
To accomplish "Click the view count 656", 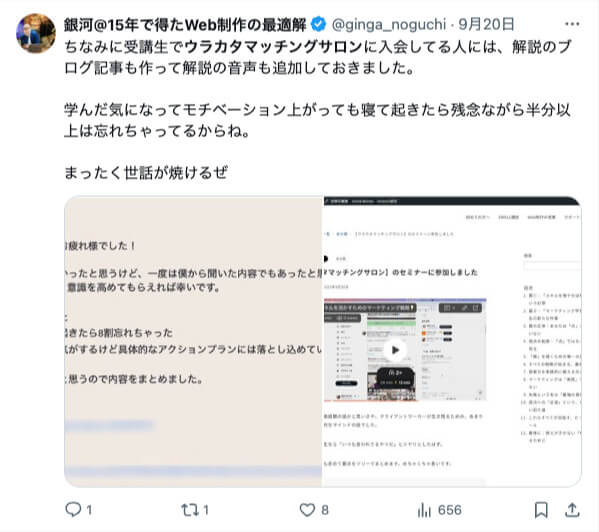I will pyautogui.click(x=450, y=510).
